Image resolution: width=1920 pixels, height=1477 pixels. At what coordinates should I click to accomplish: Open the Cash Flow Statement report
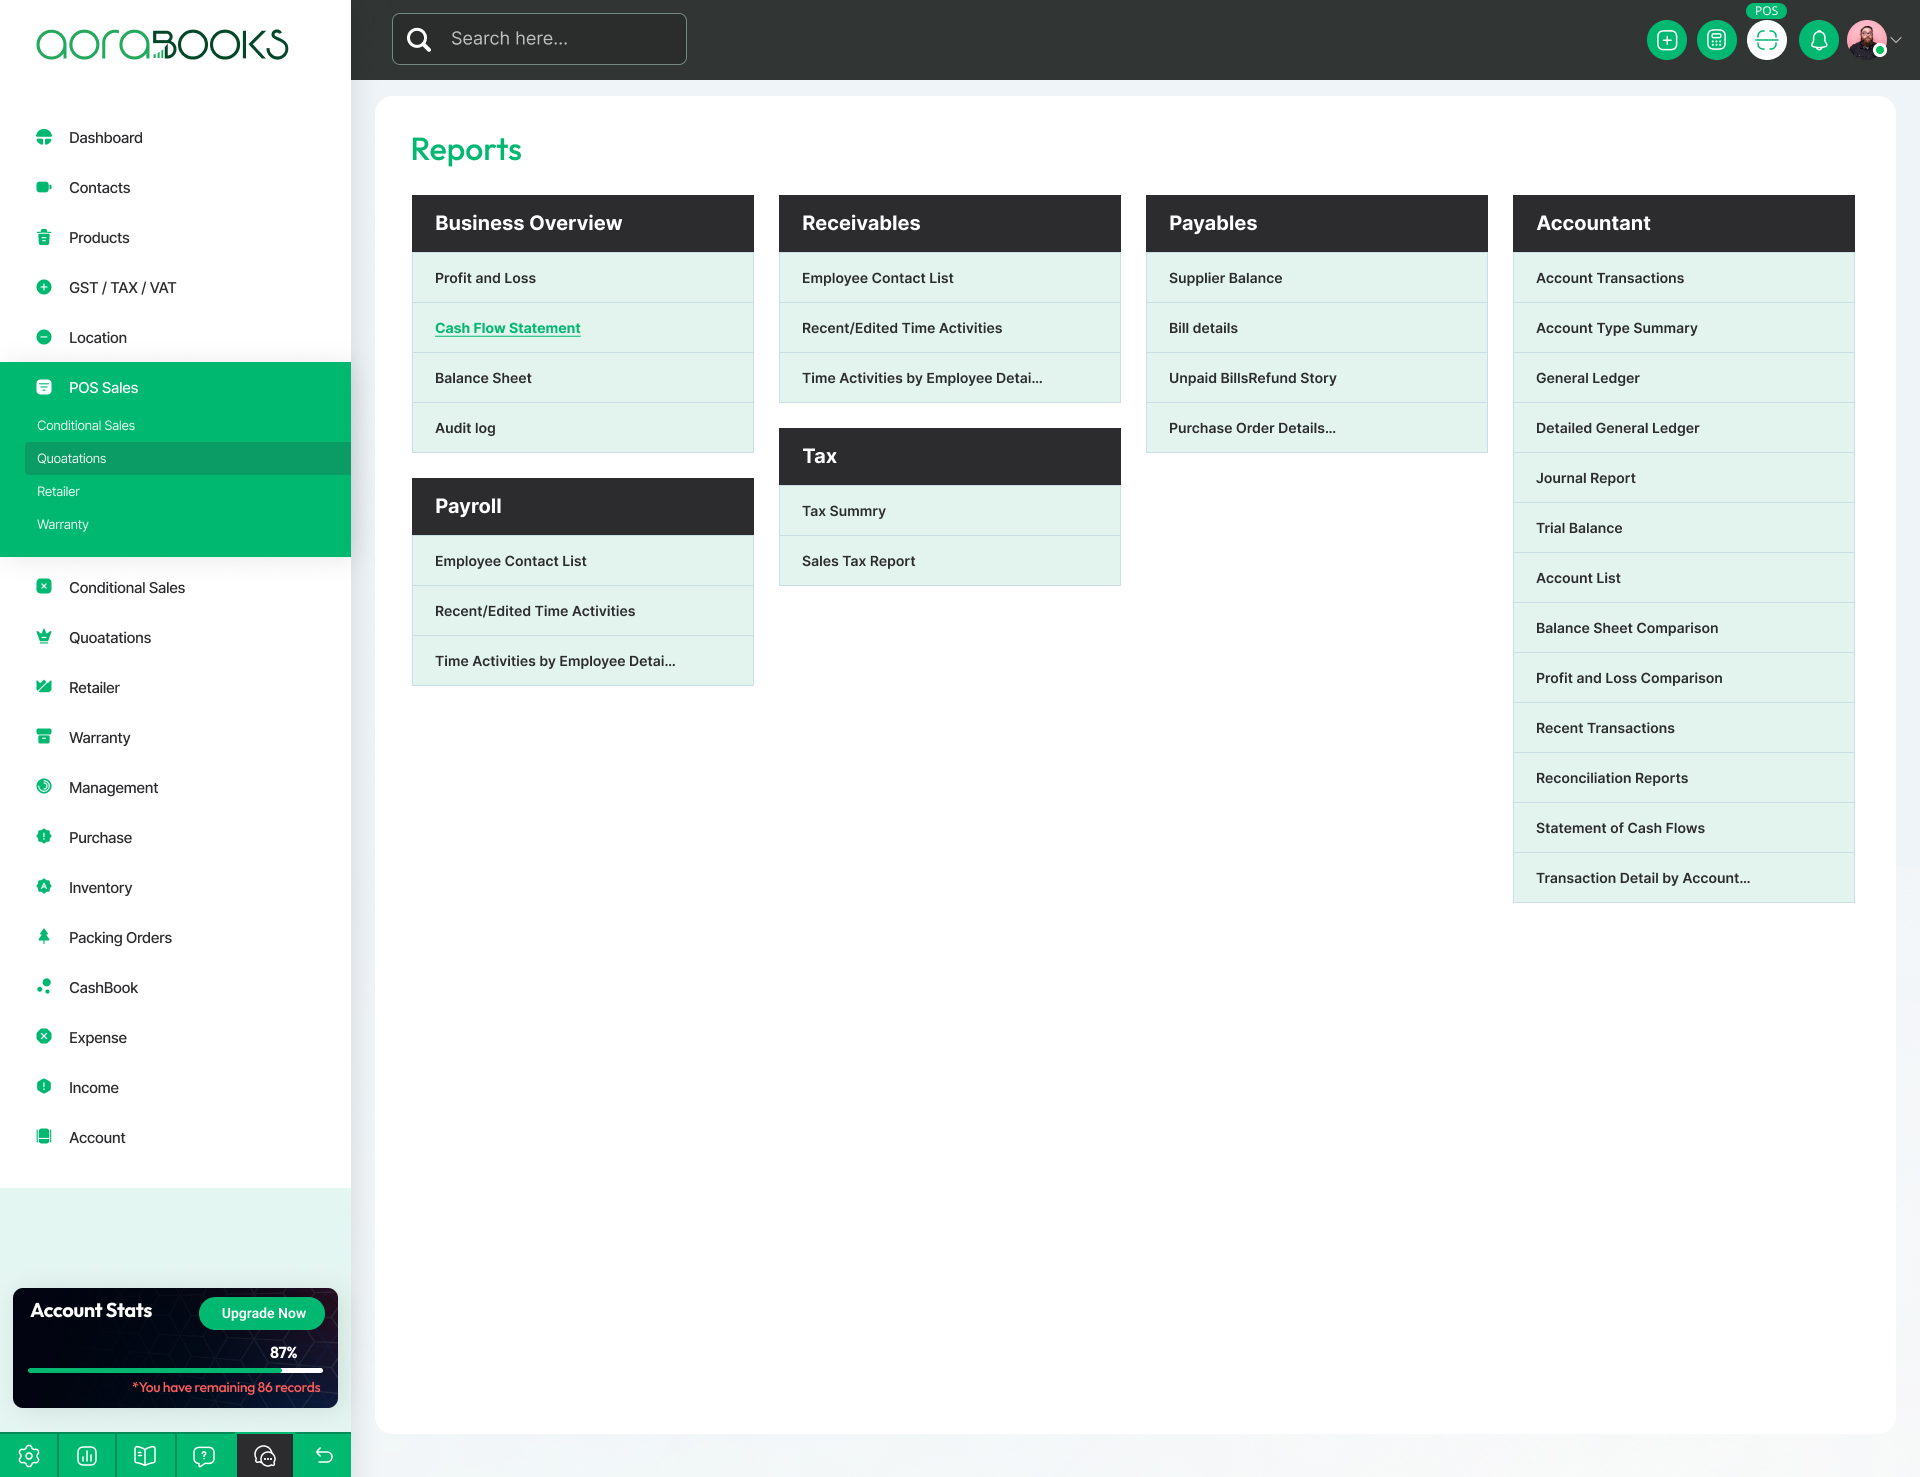tap(507, 328)
